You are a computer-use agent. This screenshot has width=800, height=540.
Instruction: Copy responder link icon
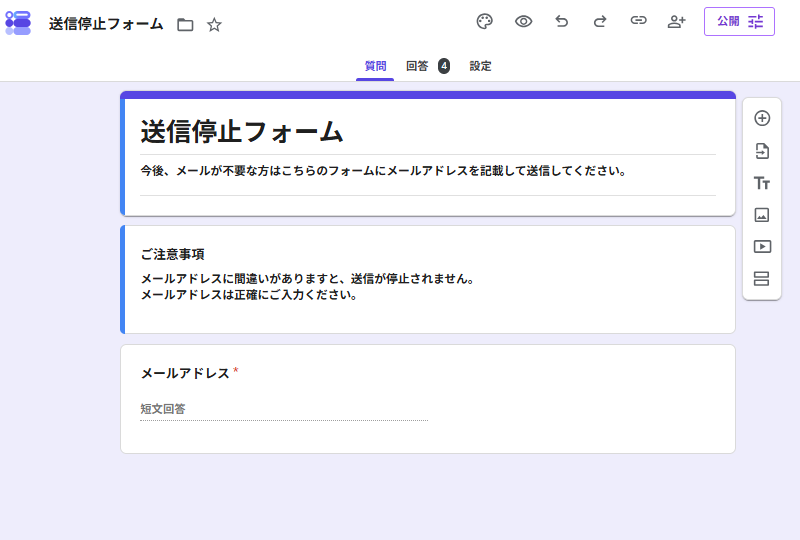(x=638, y=20)
